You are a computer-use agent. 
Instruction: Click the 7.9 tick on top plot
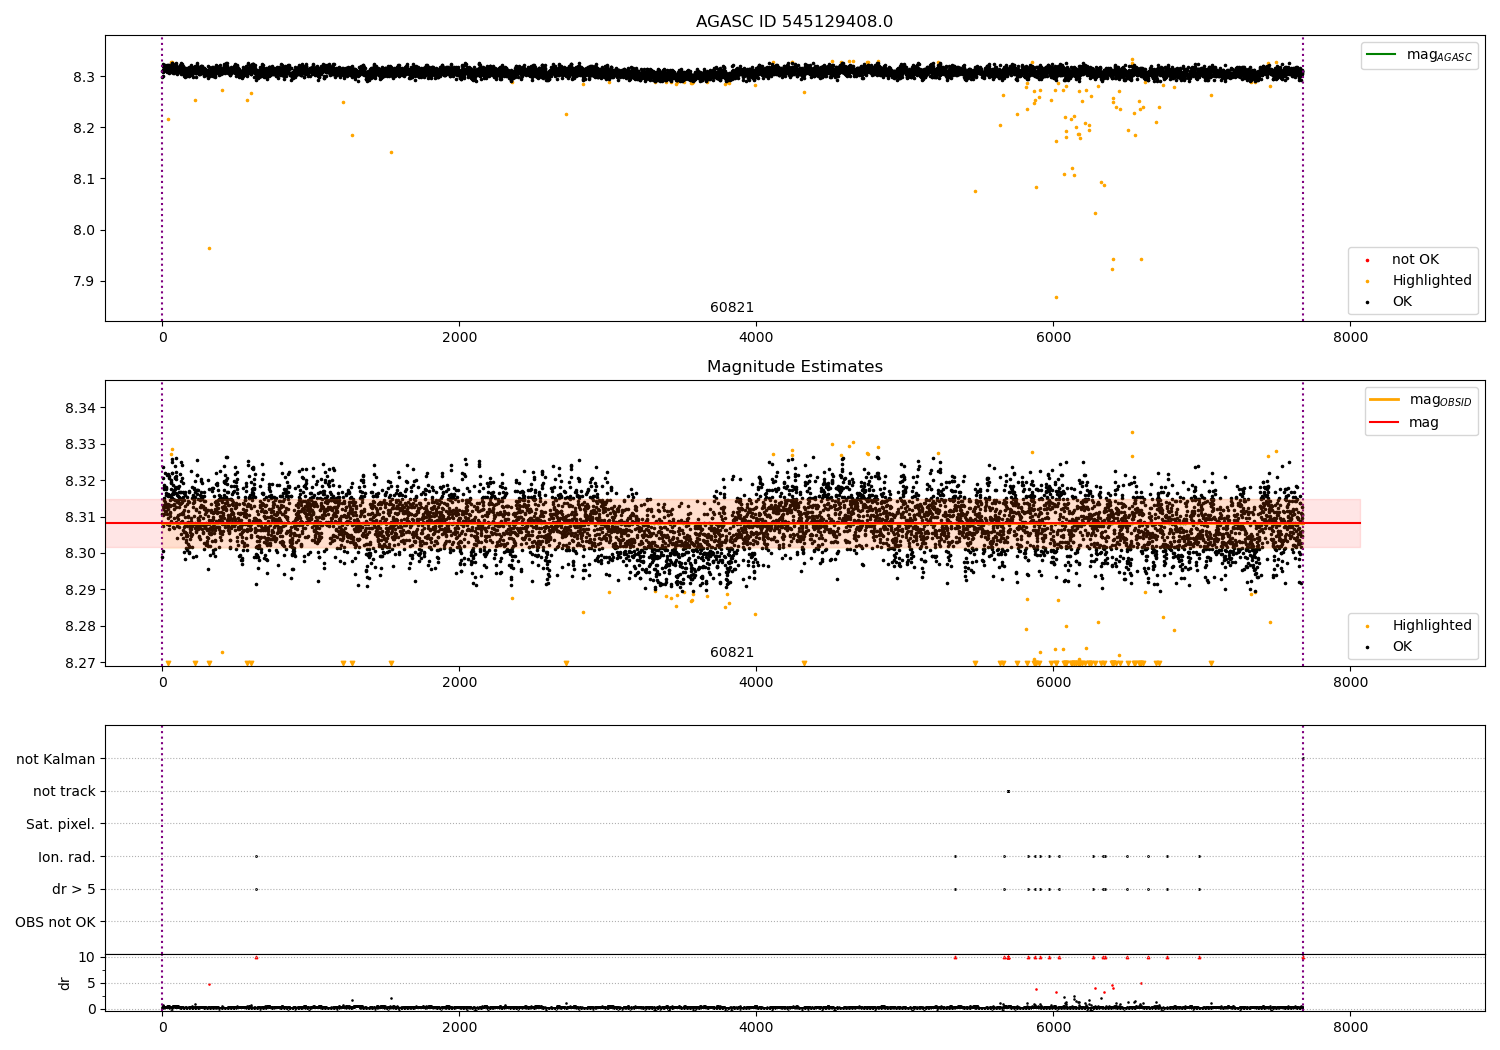84,281
